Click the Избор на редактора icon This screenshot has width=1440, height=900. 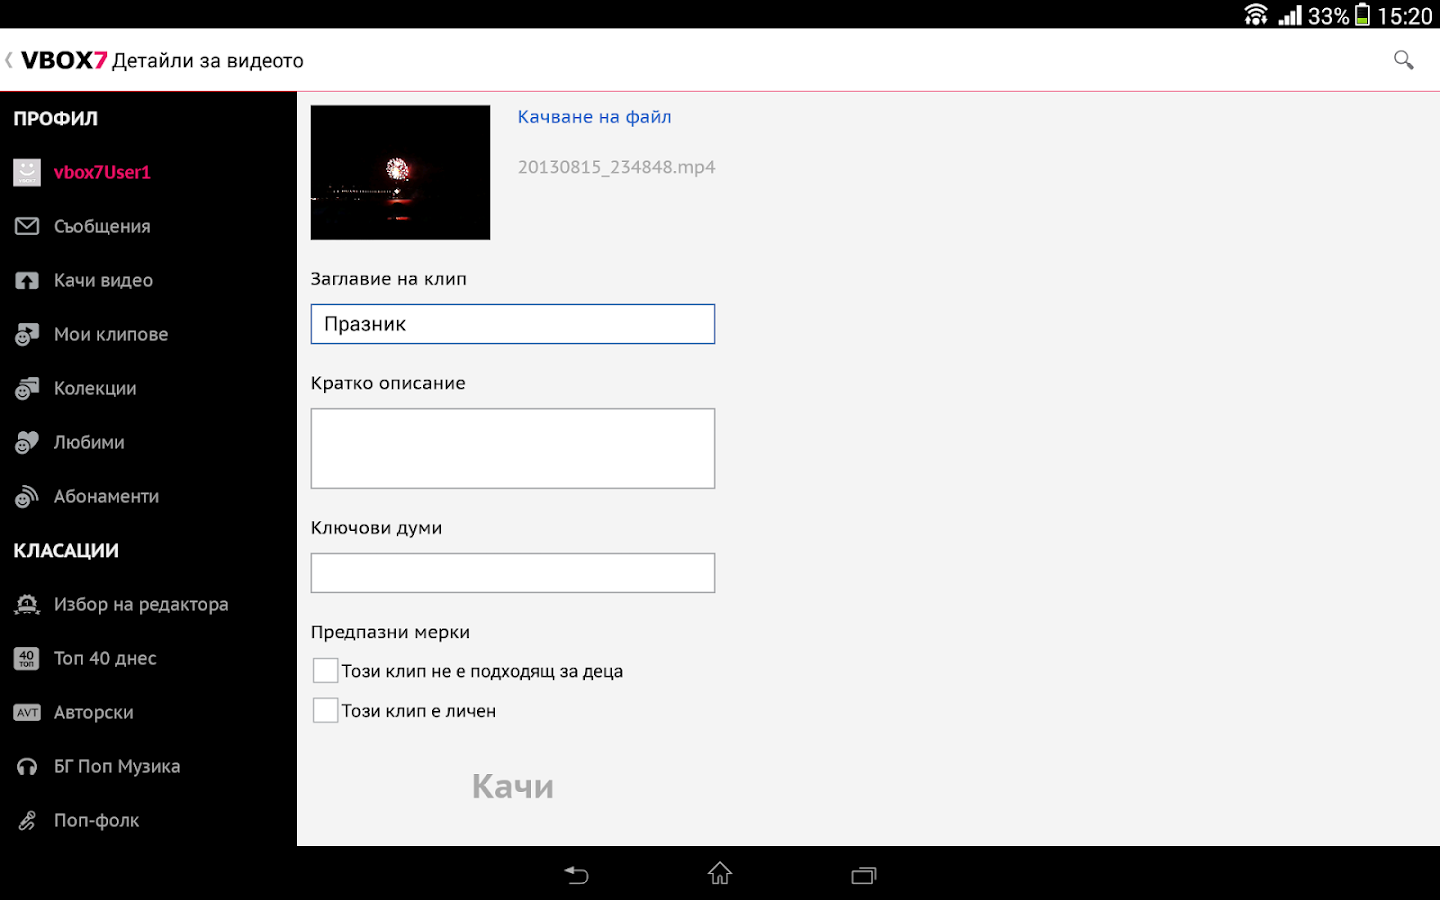[x=26, y=604]
